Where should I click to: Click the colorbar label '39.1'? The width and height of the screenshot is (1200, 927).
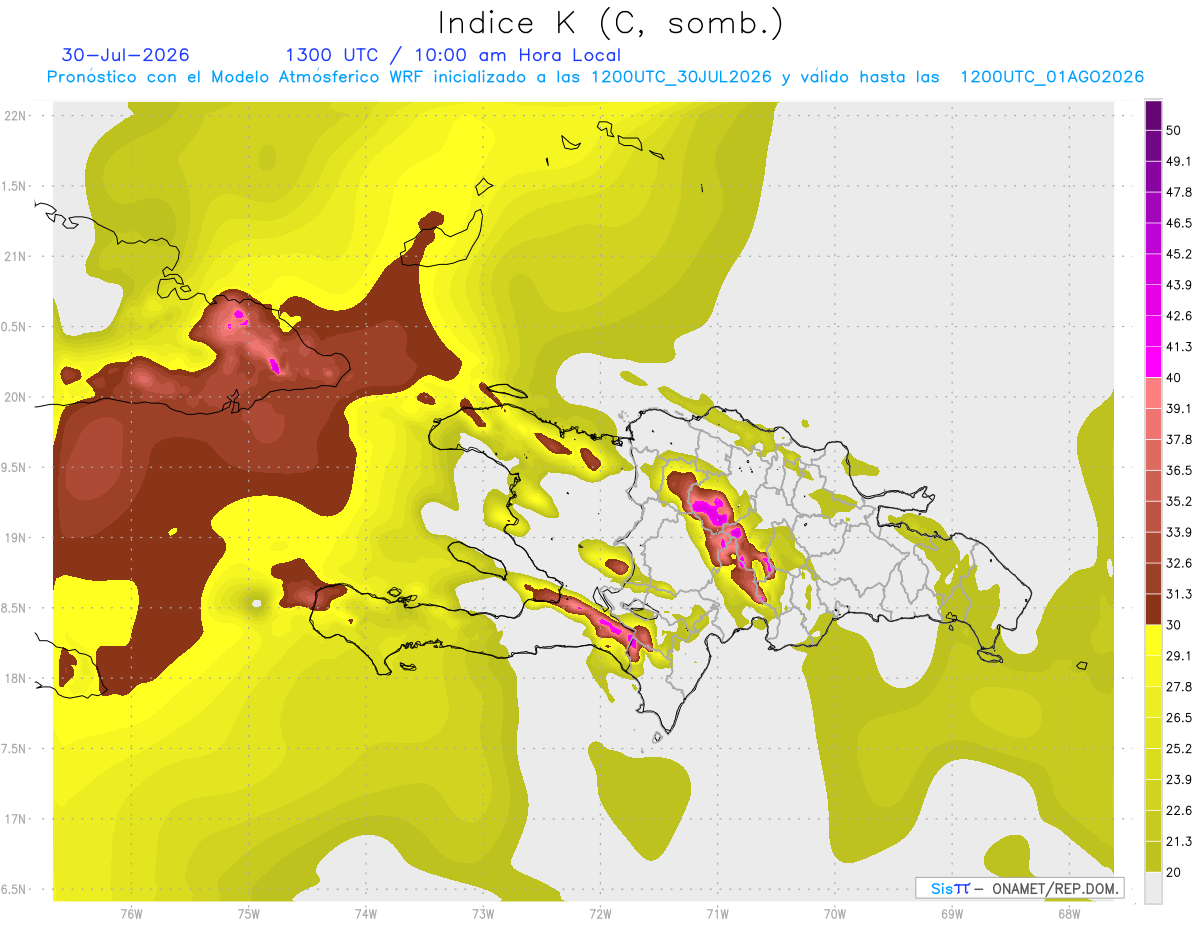(x=1179, y=408)
